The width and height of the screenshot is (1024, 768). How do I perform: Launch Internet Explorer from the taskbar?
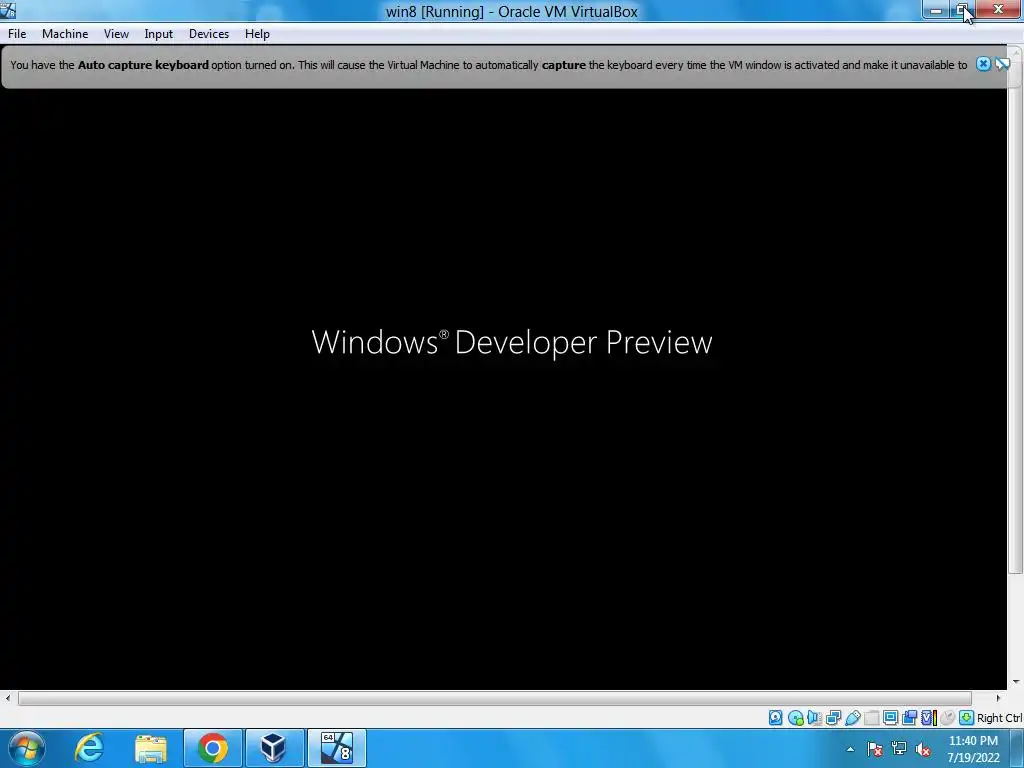pos(89,748)
